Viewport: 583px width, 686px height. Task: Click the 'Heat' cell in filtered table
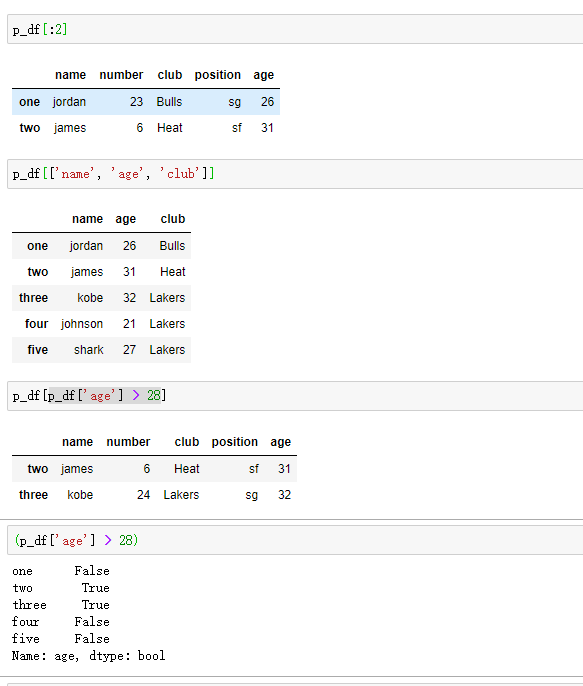[187, 469]
